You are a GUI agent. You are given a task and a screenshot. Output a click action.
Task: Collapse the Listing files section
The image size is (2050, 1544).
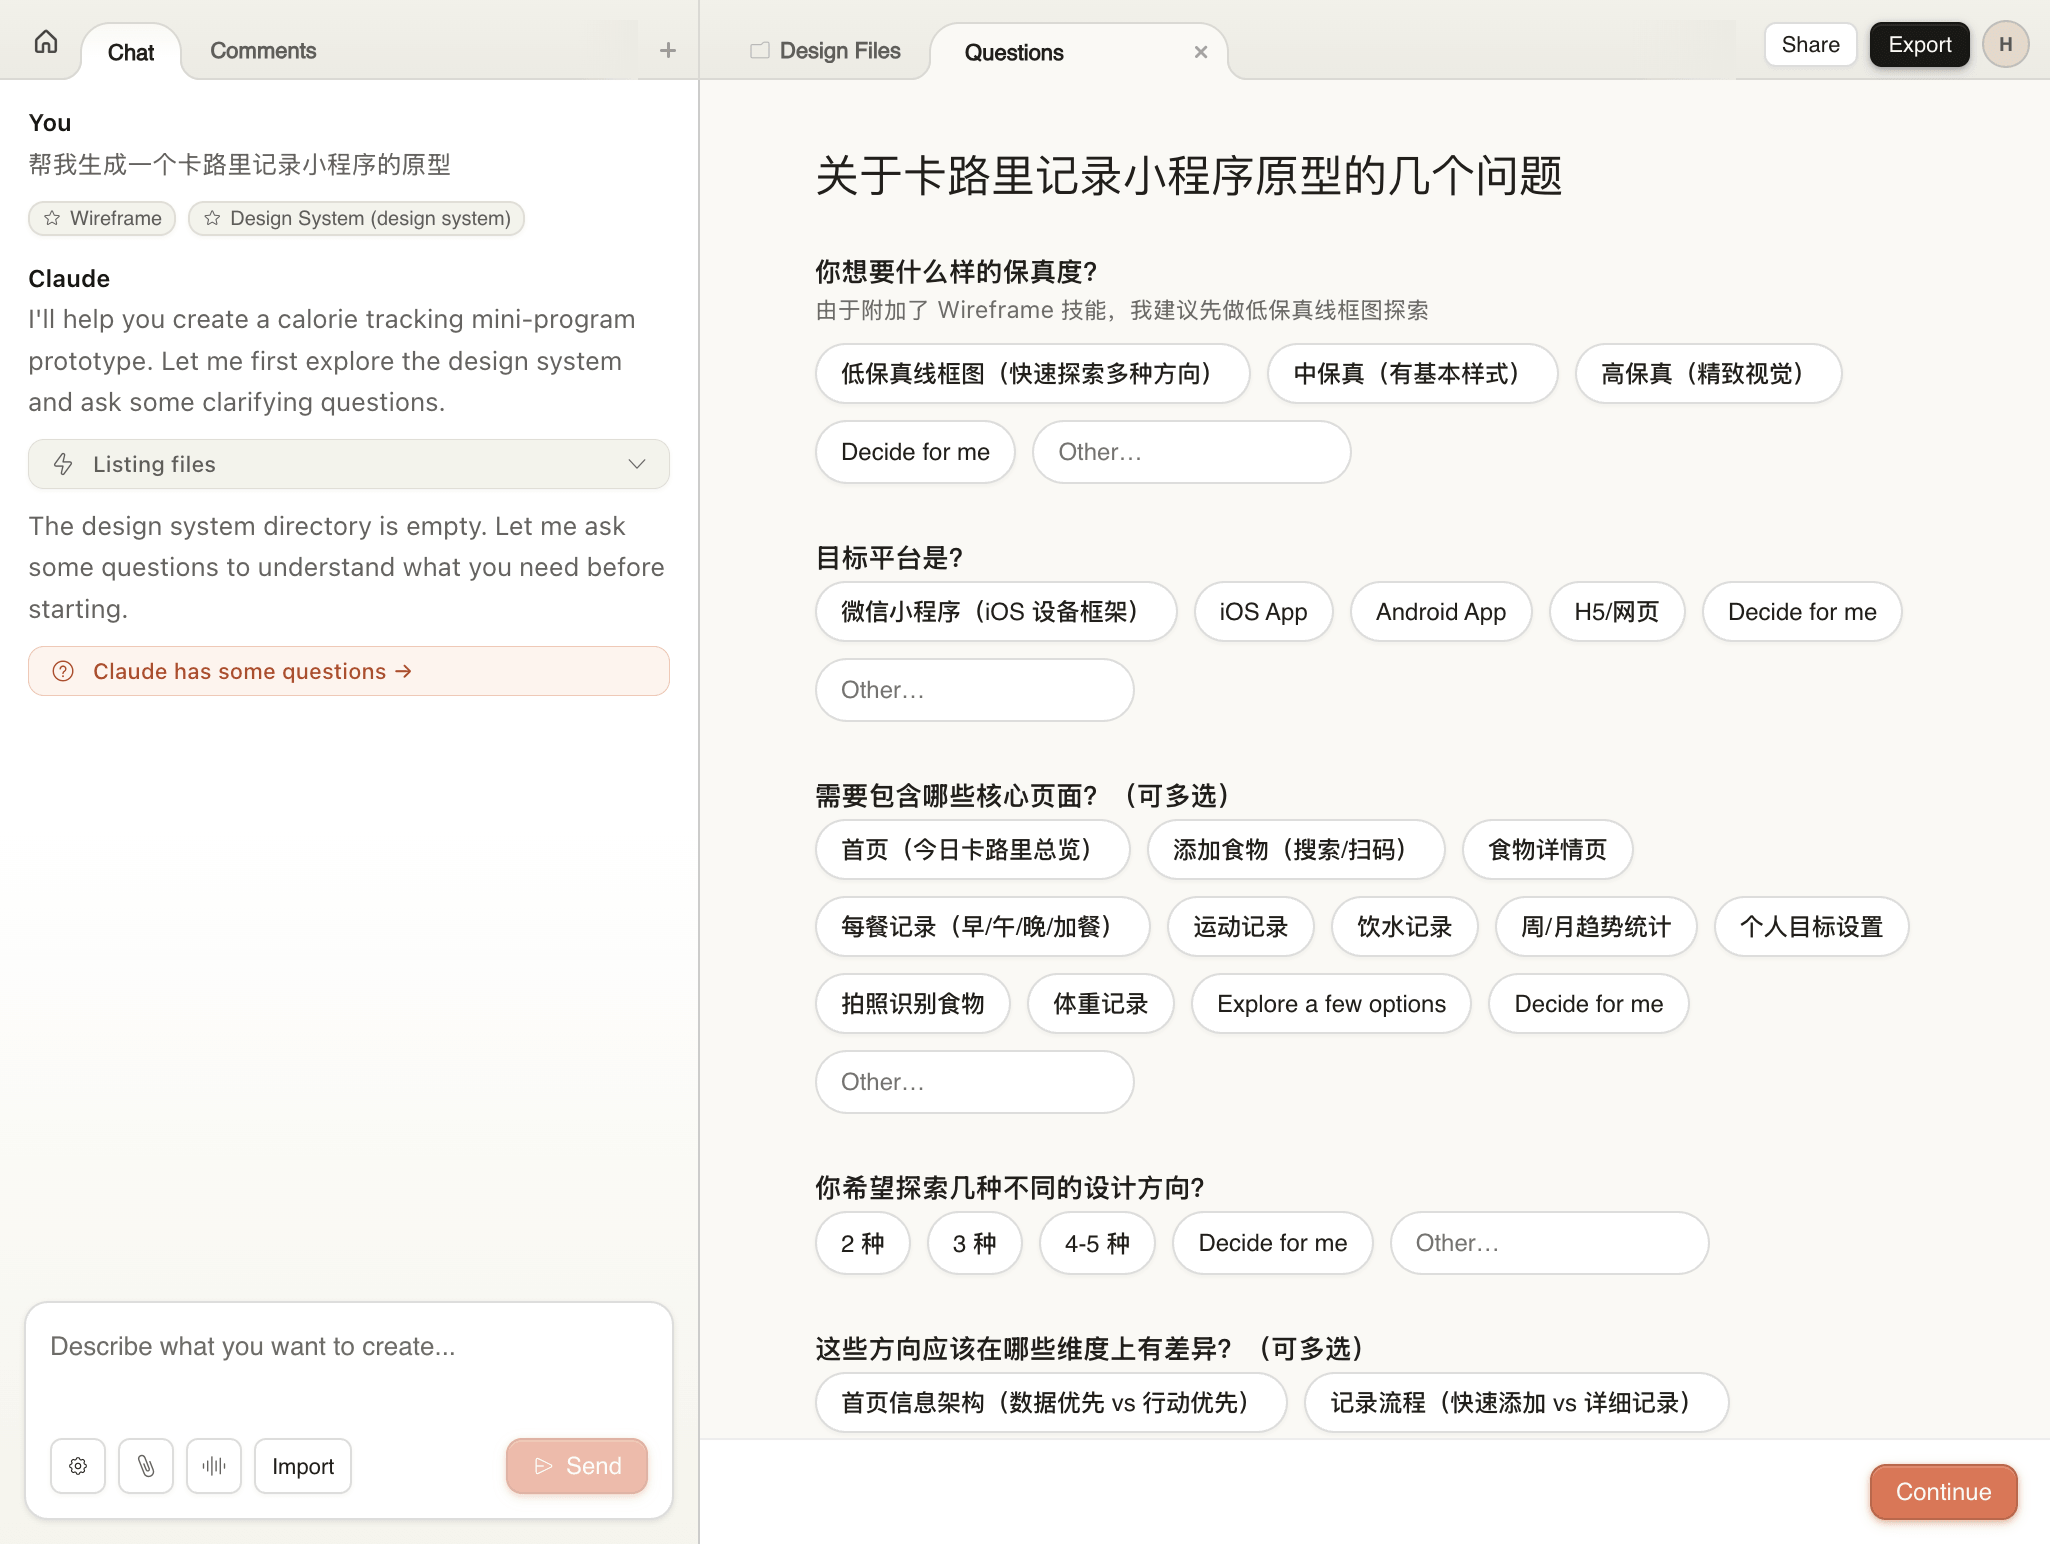pos(636,464)
